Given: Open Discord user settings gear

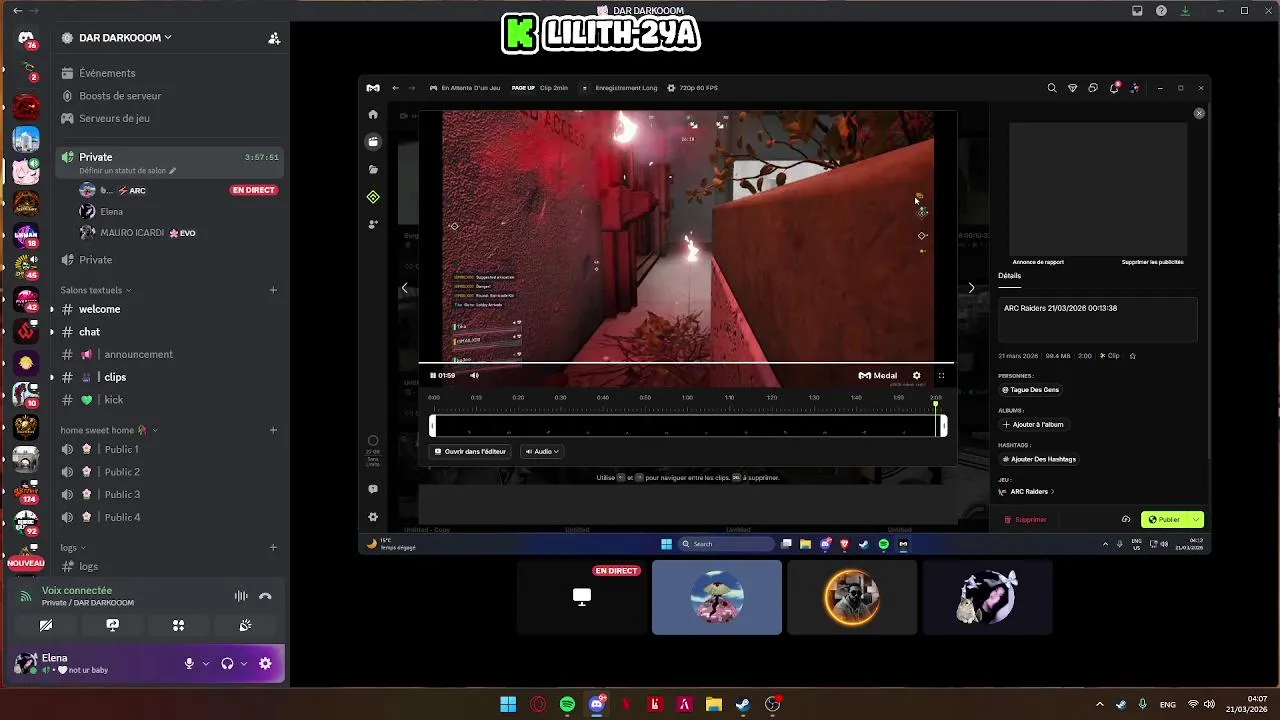Looking at the screenshot, I should point(265,663).
